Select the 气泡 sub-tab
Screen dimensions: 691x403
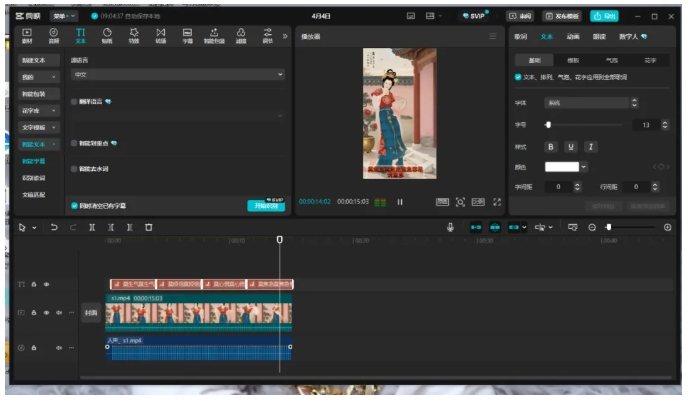tap(612, 60)
